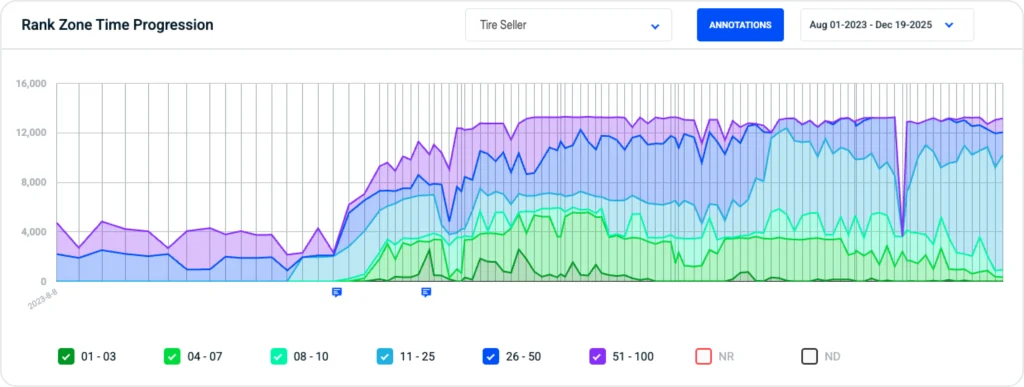Click the 16,000 y-axis label
The image size is (1024, 387).
tap(31, 84)
